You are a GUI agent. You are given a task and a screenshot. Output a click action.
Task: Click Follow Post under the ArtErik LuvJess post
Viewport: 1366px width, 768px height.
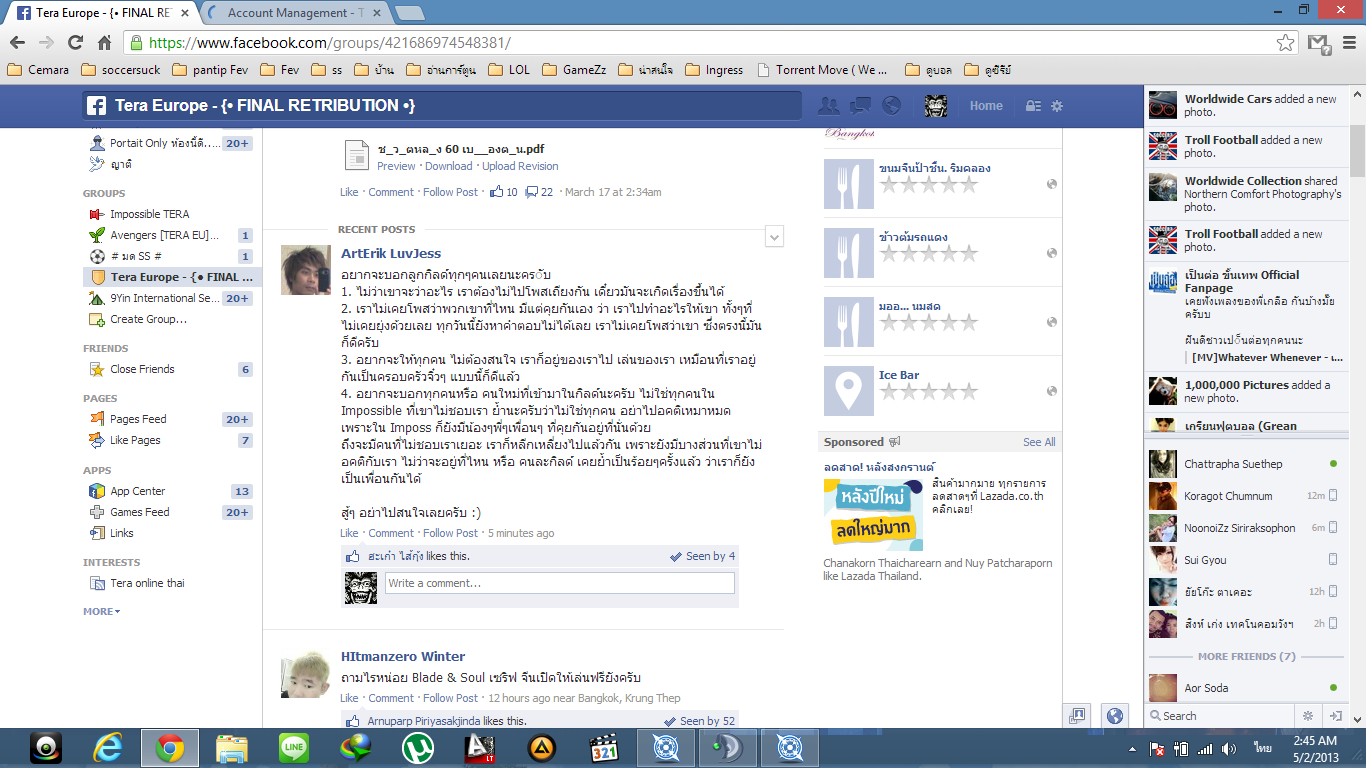click(x=450, y=533)
